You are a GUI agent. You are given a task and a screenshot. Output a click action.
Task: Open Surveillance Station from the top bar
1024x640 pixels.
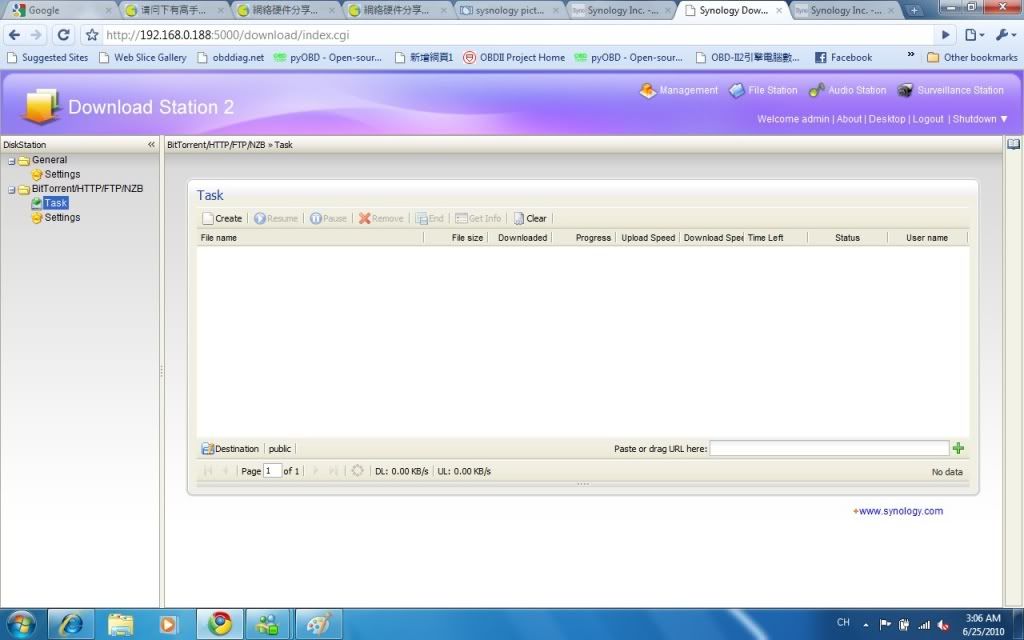950,90
